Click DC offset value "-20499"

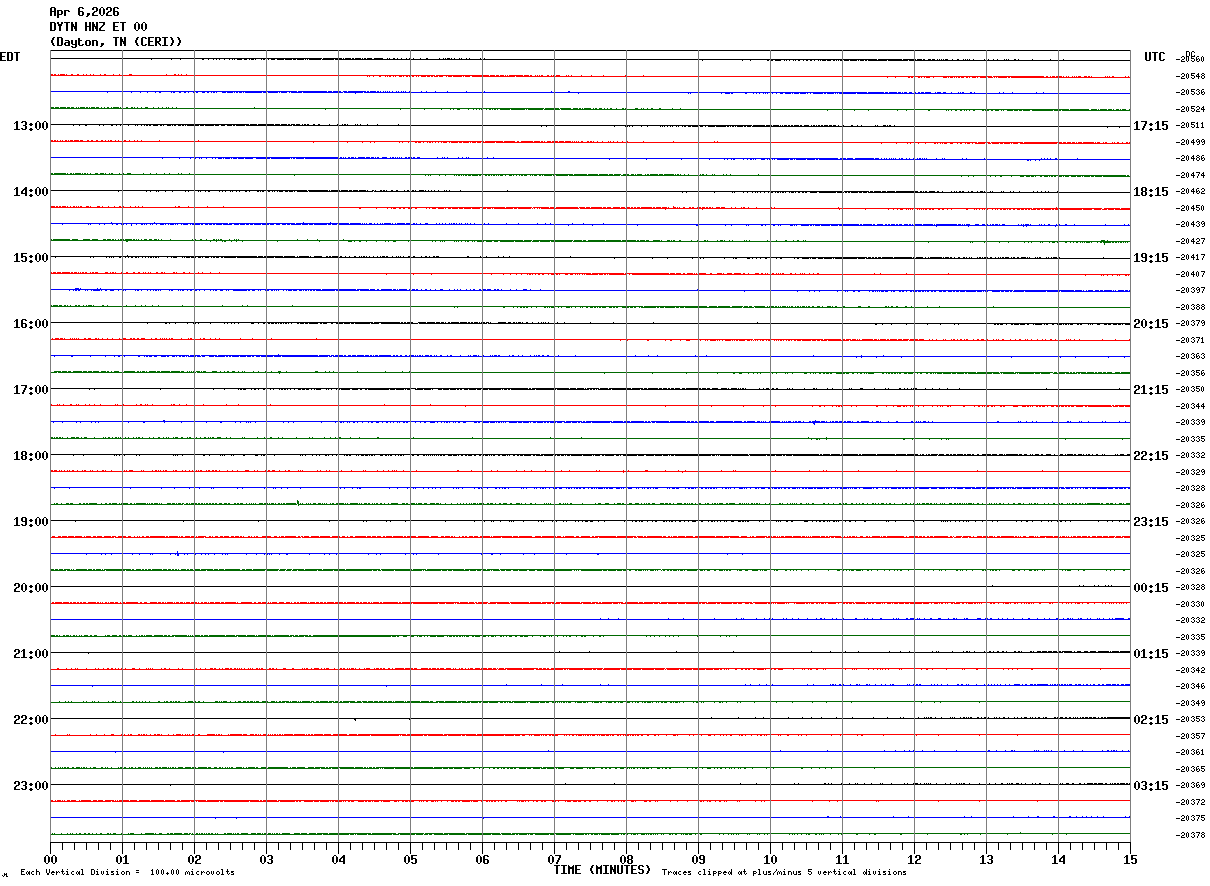pyautogui.click(x=1190, y=142)
